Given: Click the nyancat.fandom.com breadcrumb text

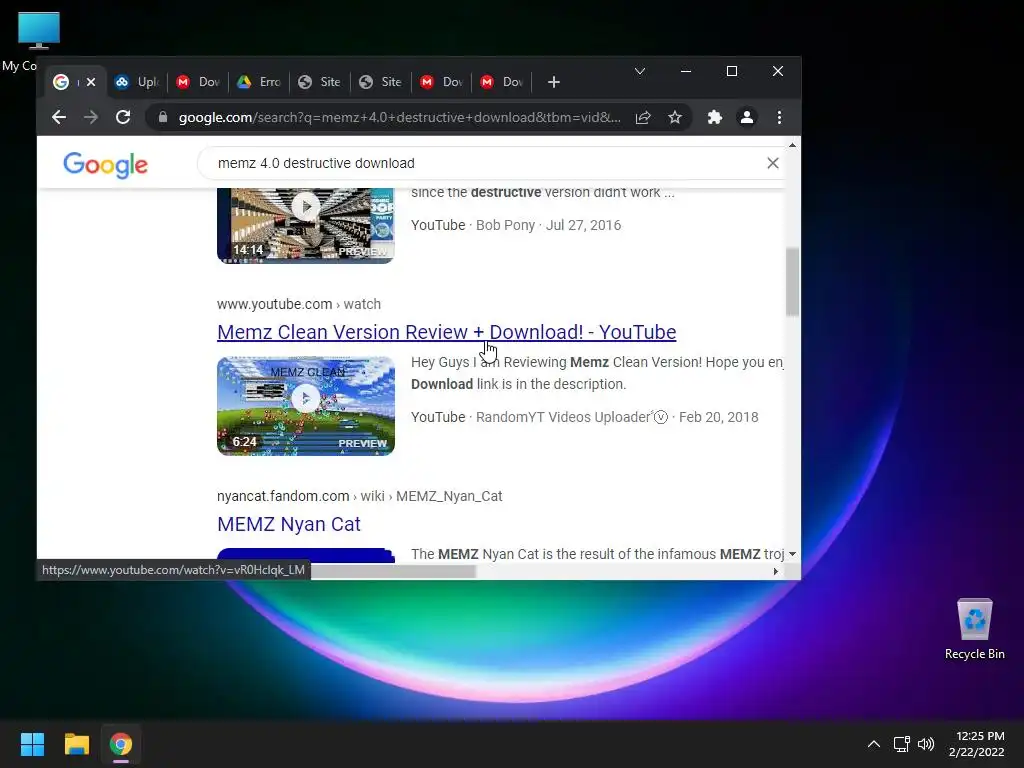Looking at the screenshot, I should [359, 496].
